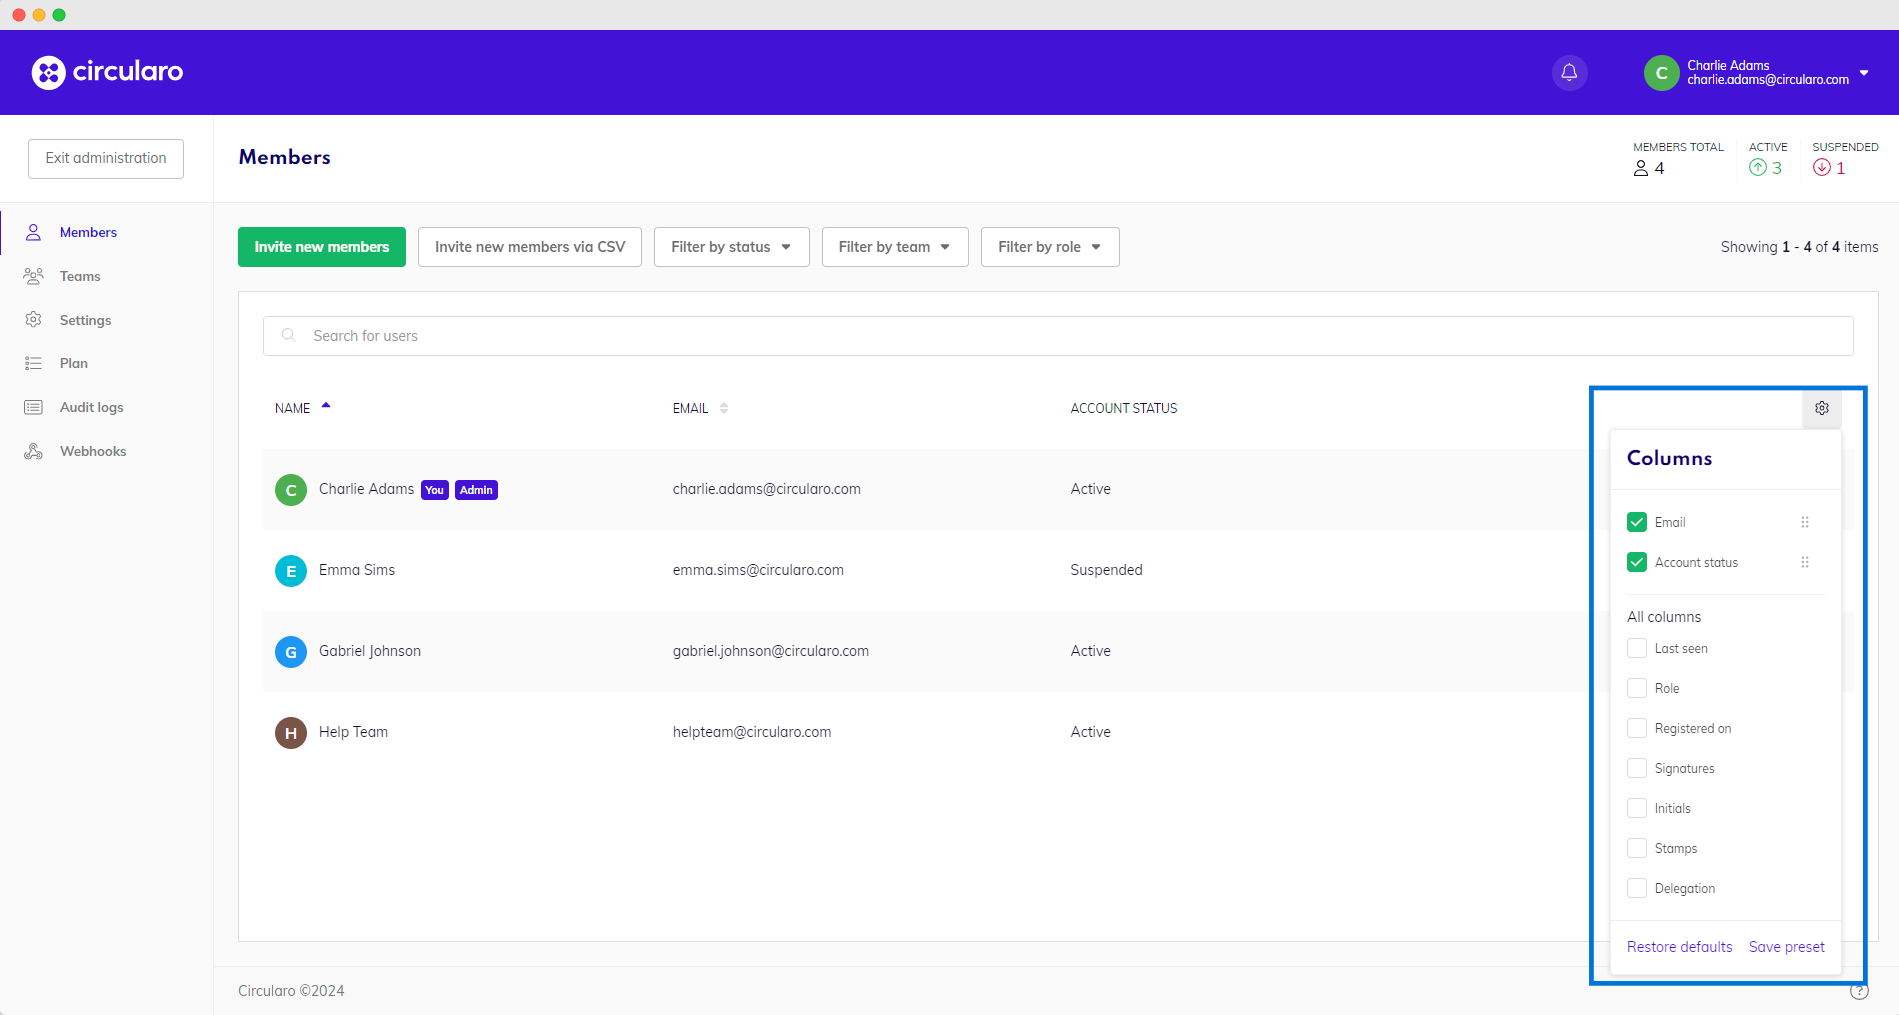
Task: Click the notification bell icon
Action: coord(1569,72)
